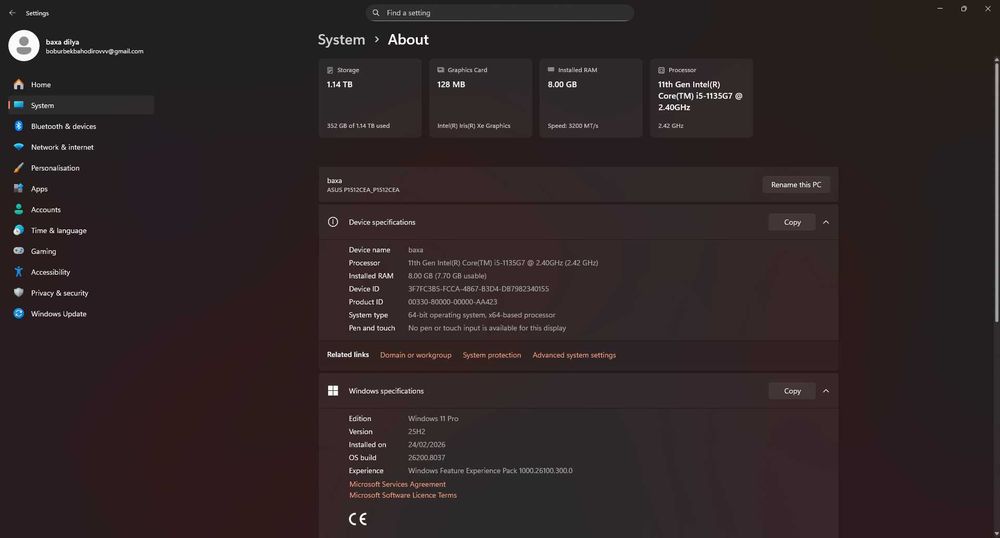Click the Graphics Card icon
1000x538 pixels.
click(x=441, y=70)
